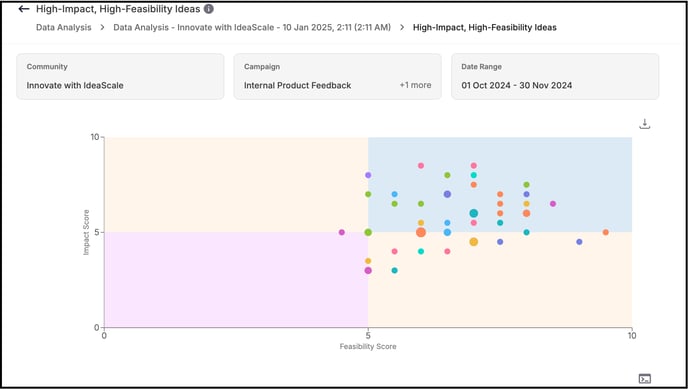688x389 pixels.
Task: Select the purple point at feasibility 9
Action: pos(579,242)
